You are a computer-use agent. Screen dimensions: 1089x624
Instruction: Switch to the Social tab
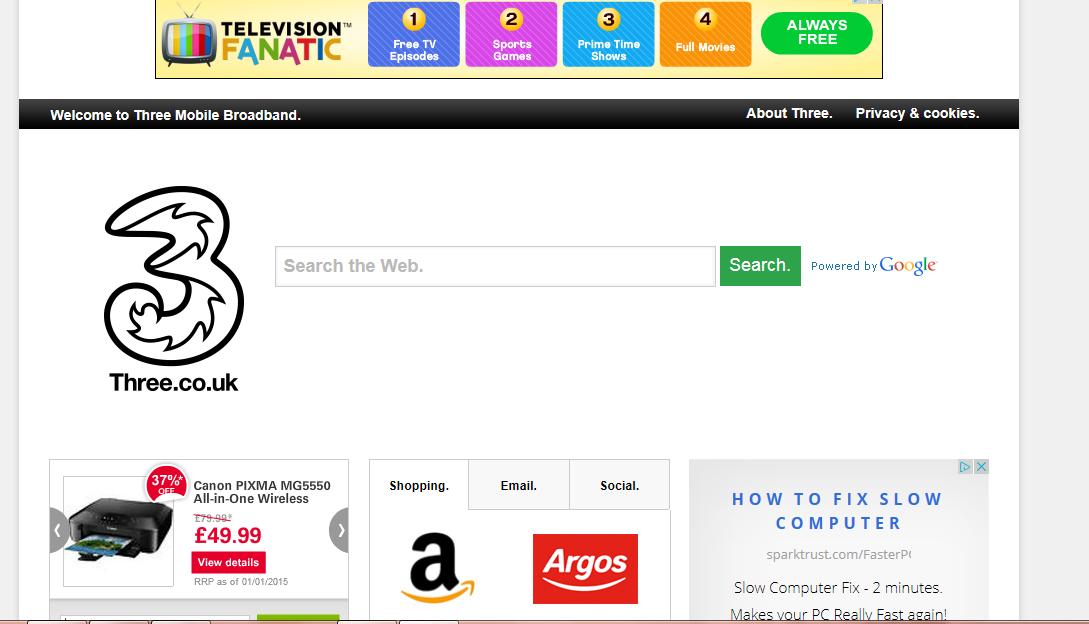[x=620, y=486]
